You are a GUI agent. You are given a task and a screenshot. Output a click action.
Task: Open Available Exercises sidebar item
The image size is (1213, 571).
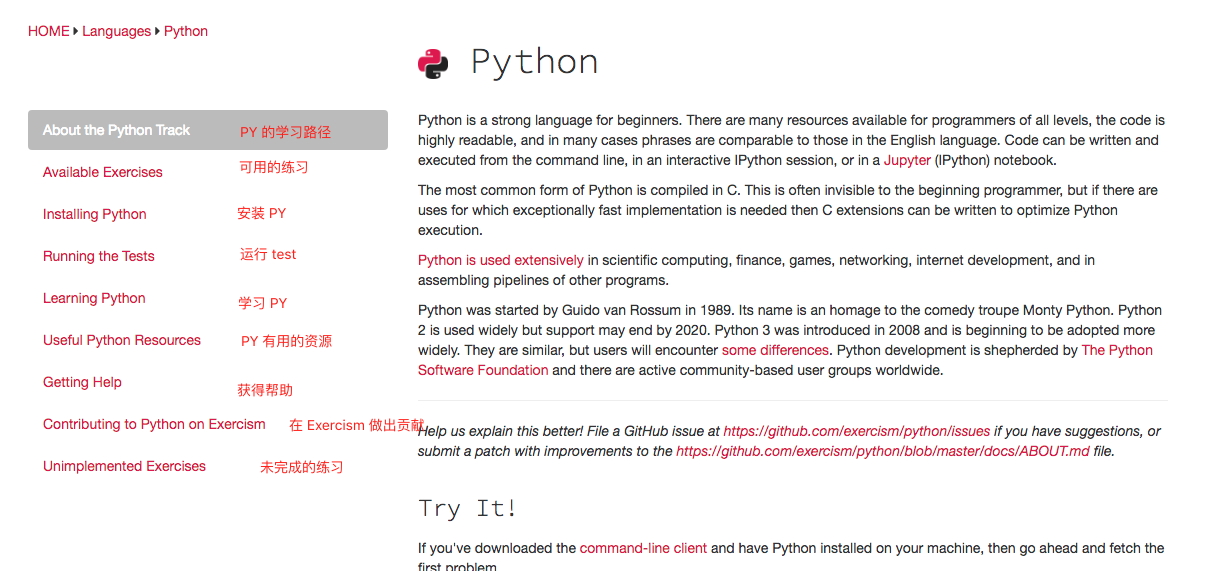(102, 172)
